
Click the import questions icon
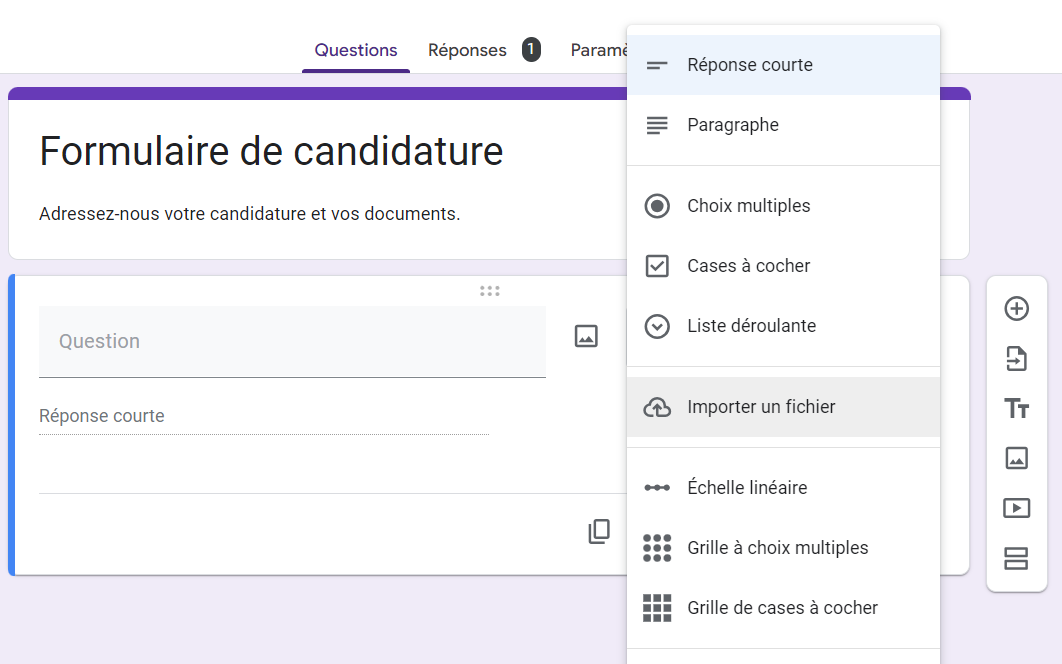tap(1016, 358)
